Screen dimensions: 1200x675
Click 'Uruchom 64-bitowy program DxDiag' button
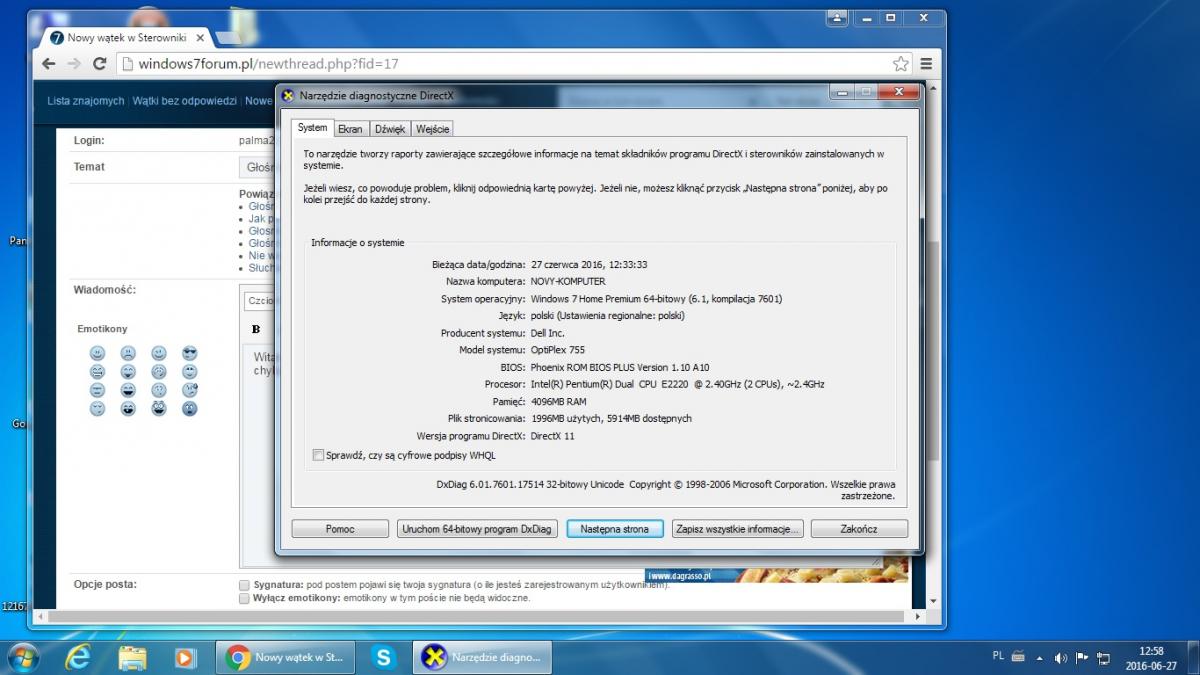pyautogui.click(x=477, y=529)
